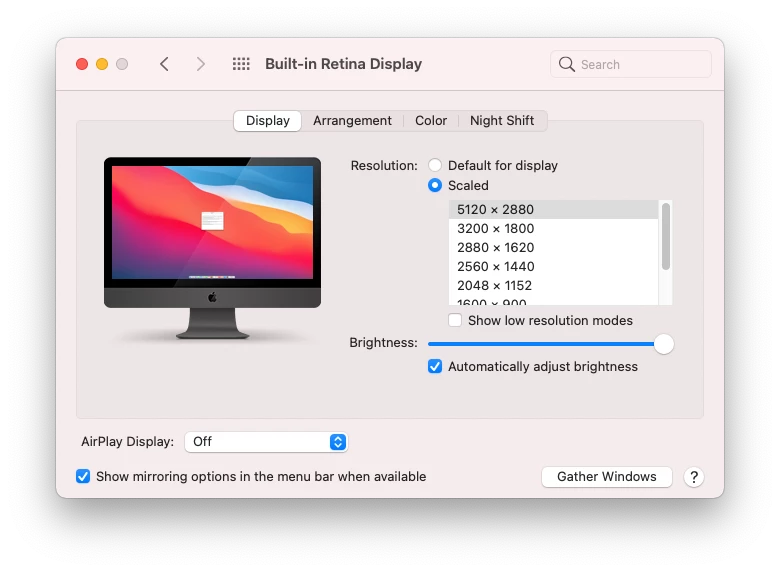Open help with the question mark button
Image resolution: width=780 pixels, height=572 pixels.
(x=694, y=477)
